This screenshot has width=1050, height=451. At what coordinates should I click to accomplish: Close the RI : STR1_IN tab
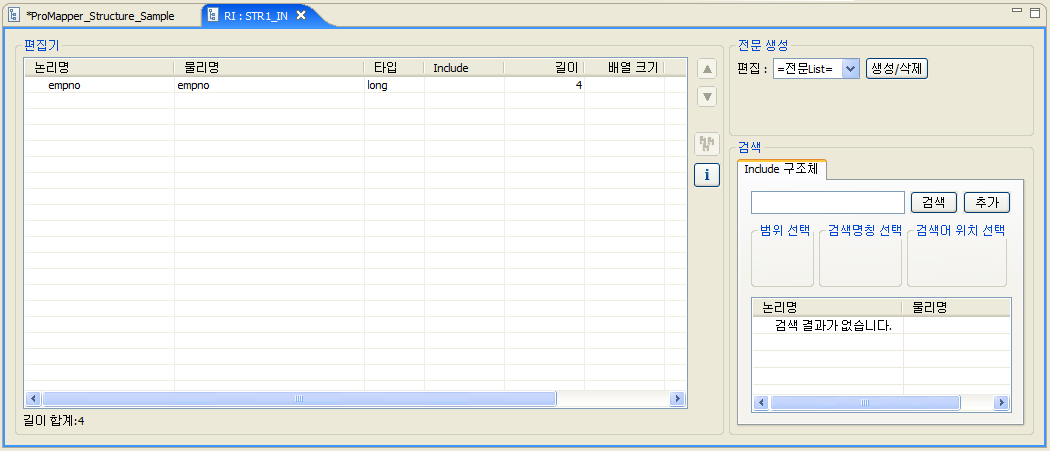(301, 15)
